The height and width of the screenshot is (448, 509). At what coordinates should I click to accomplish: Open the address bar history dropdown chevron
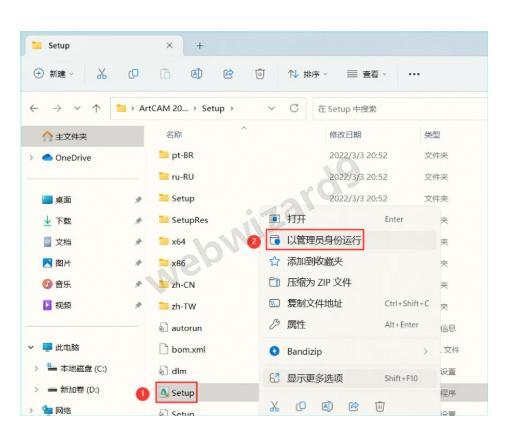point(272,108)
